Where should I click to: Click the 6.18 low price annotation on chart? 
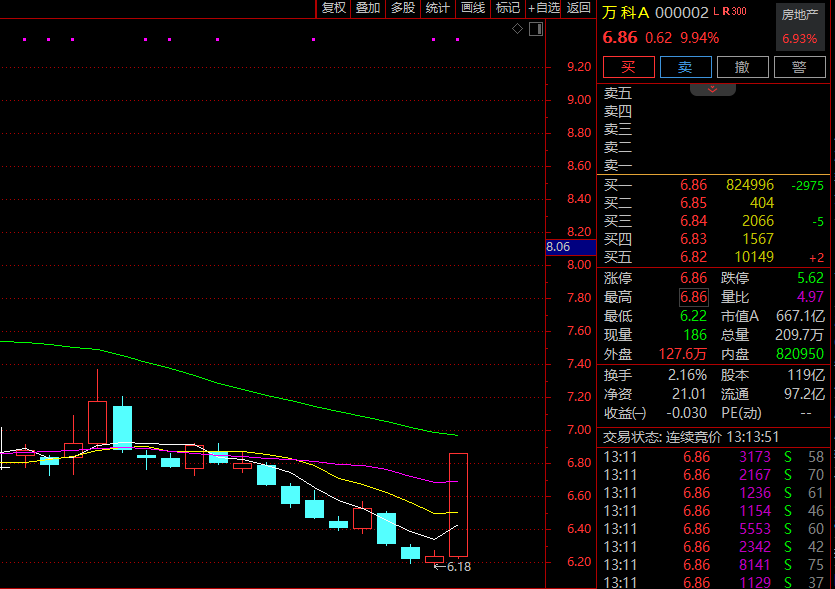[459, 567]
